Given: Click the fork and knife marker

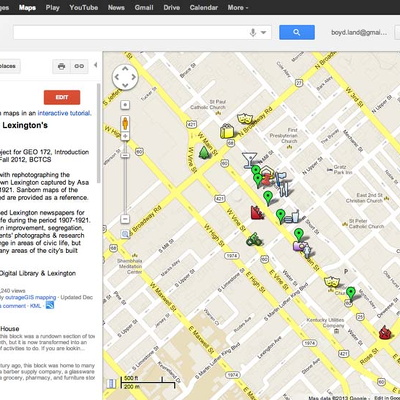Looking at the screenshot, I should click(284, 189).
